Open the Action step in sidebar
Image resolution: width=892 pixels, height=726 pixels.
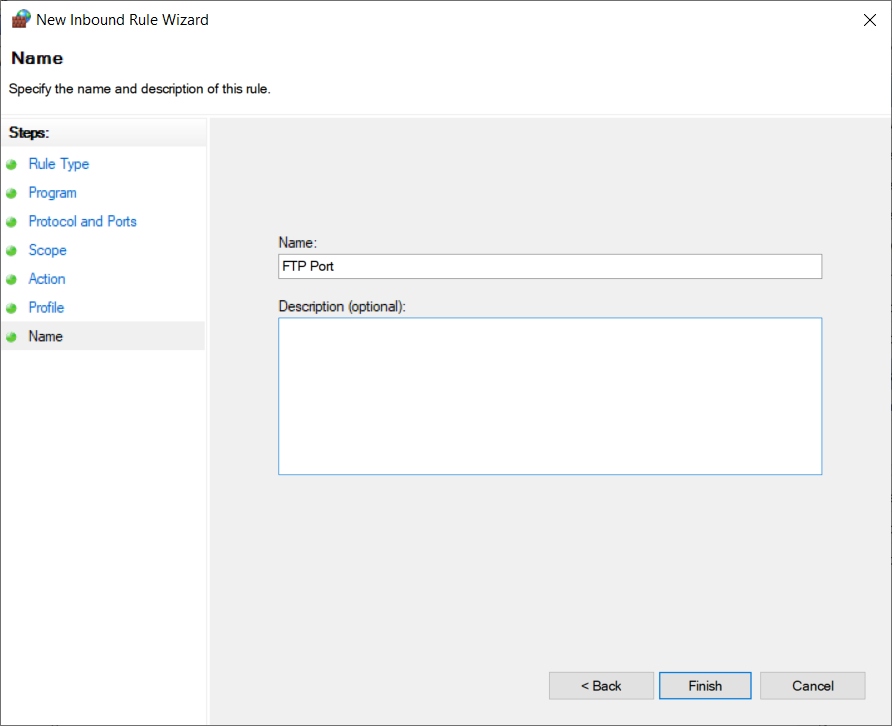(x=47, y=279)
